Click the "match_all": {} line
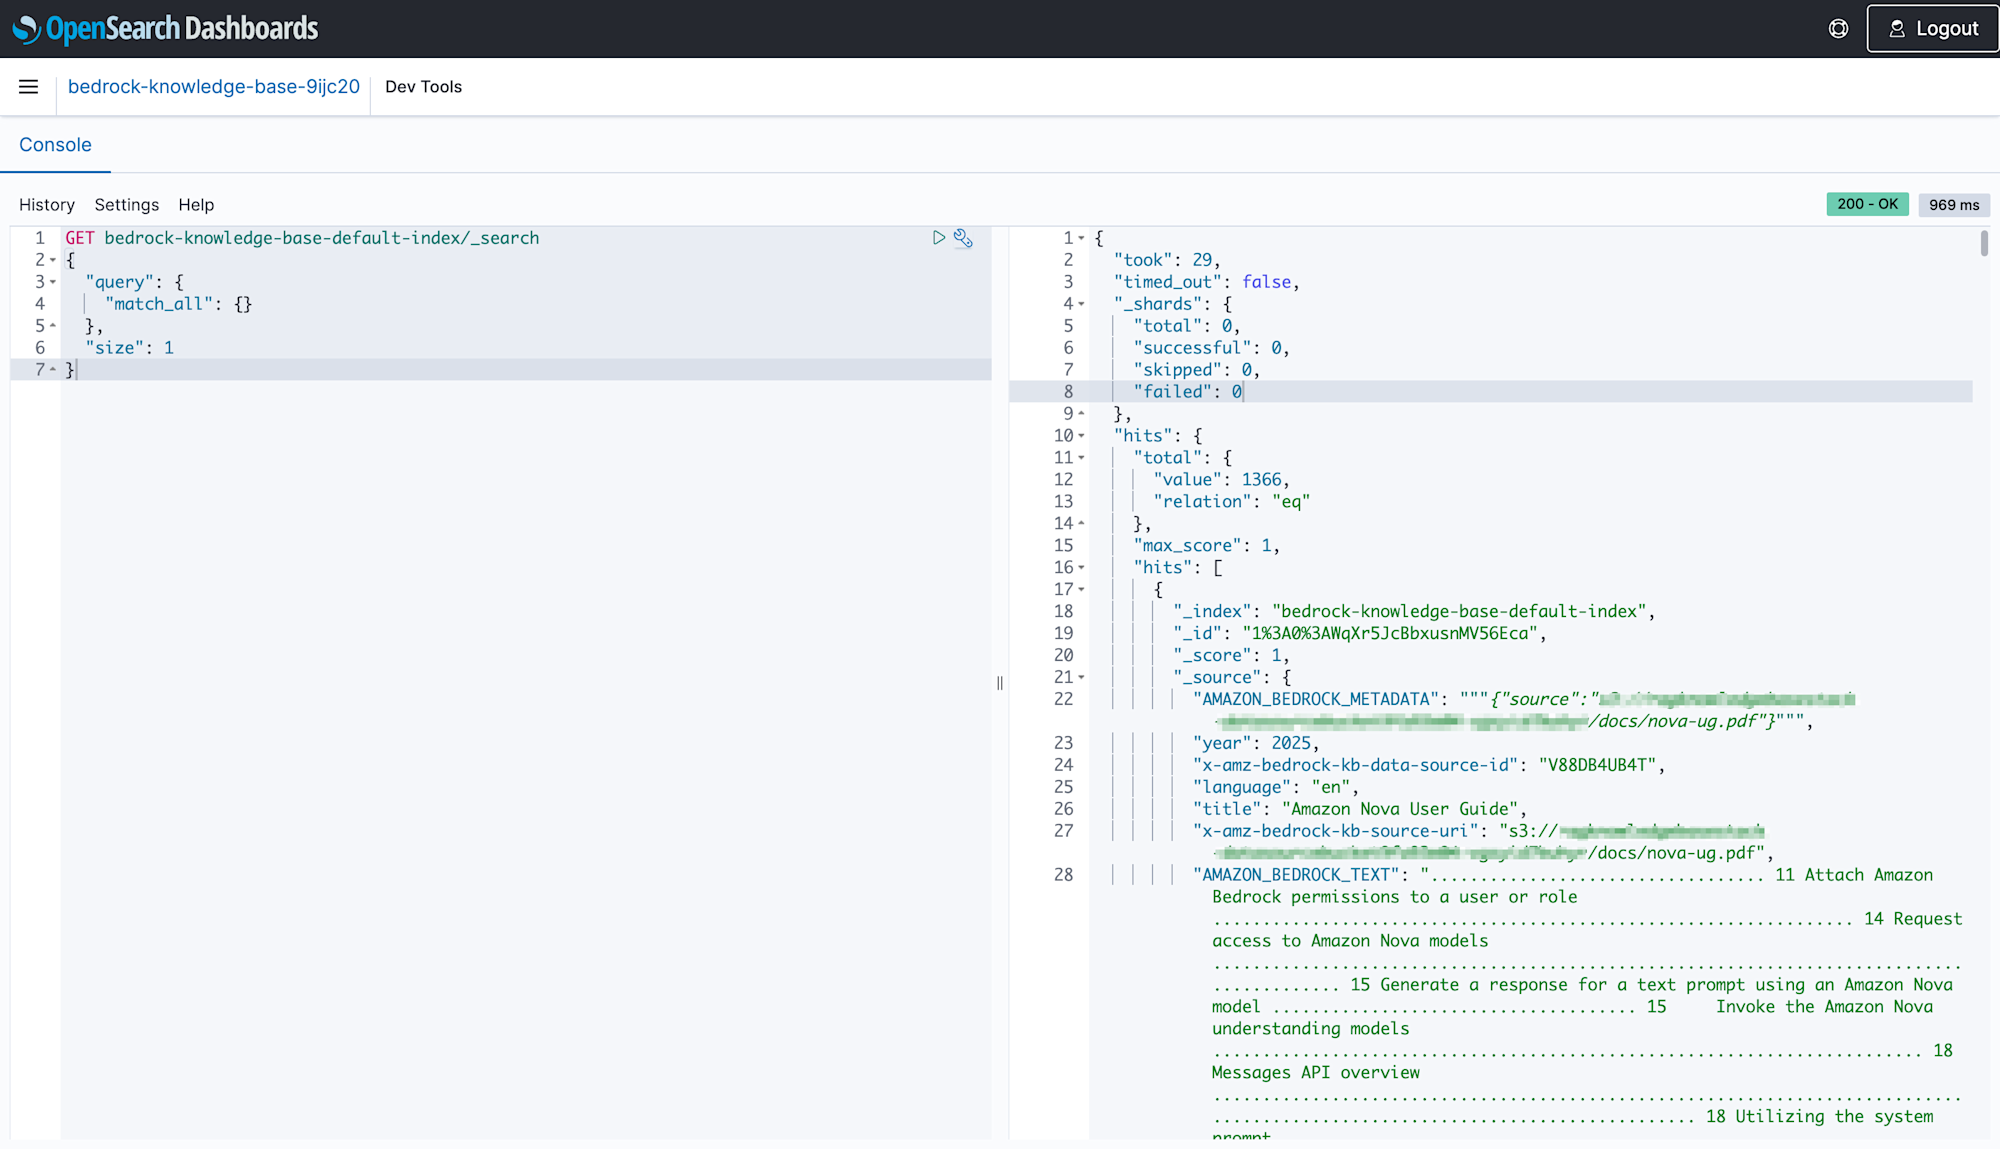This screenshot has width=2000, height=1149. tap(178, 304)
